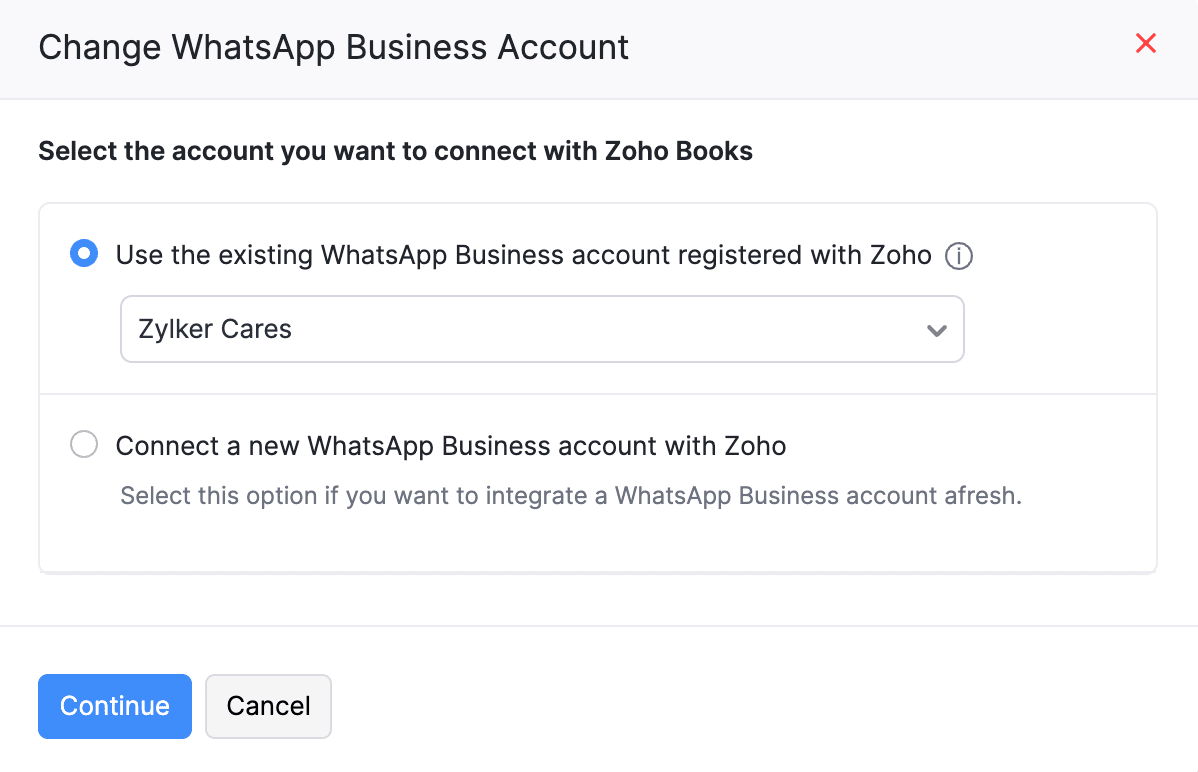Click the existing account option's text label
The width and height of the screenshot is (1198, 772).
pyautogui.click(x=522, y=255)
